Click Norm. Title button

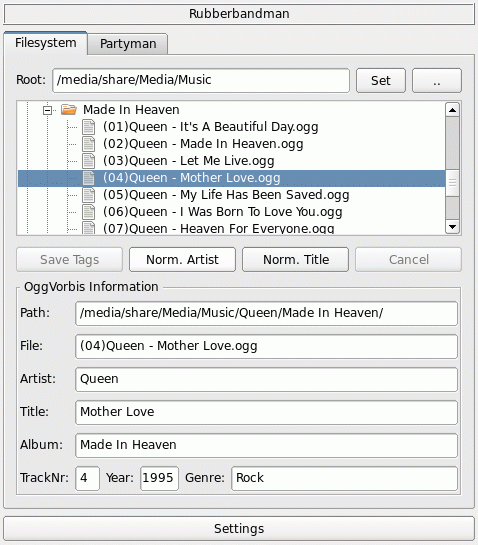(x=295, y=260)
